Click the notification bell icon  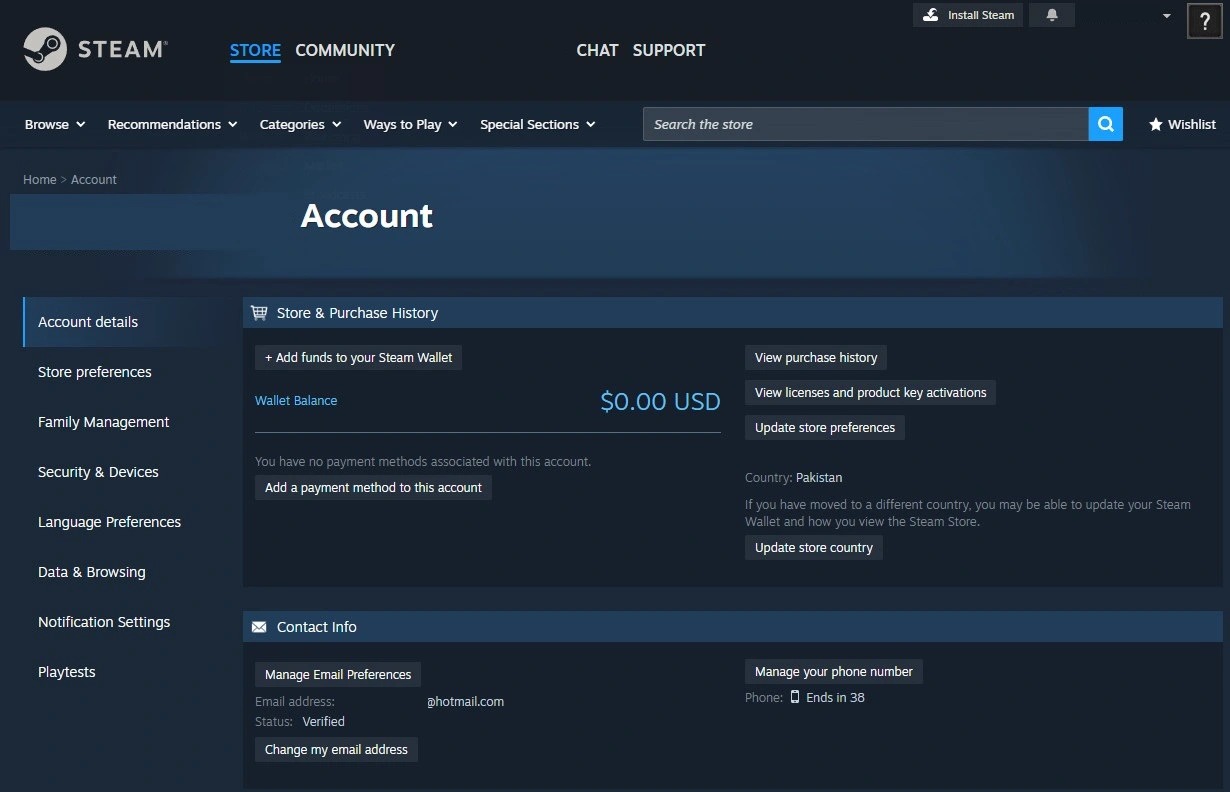pyautogui.click(x=1052, y=15)
